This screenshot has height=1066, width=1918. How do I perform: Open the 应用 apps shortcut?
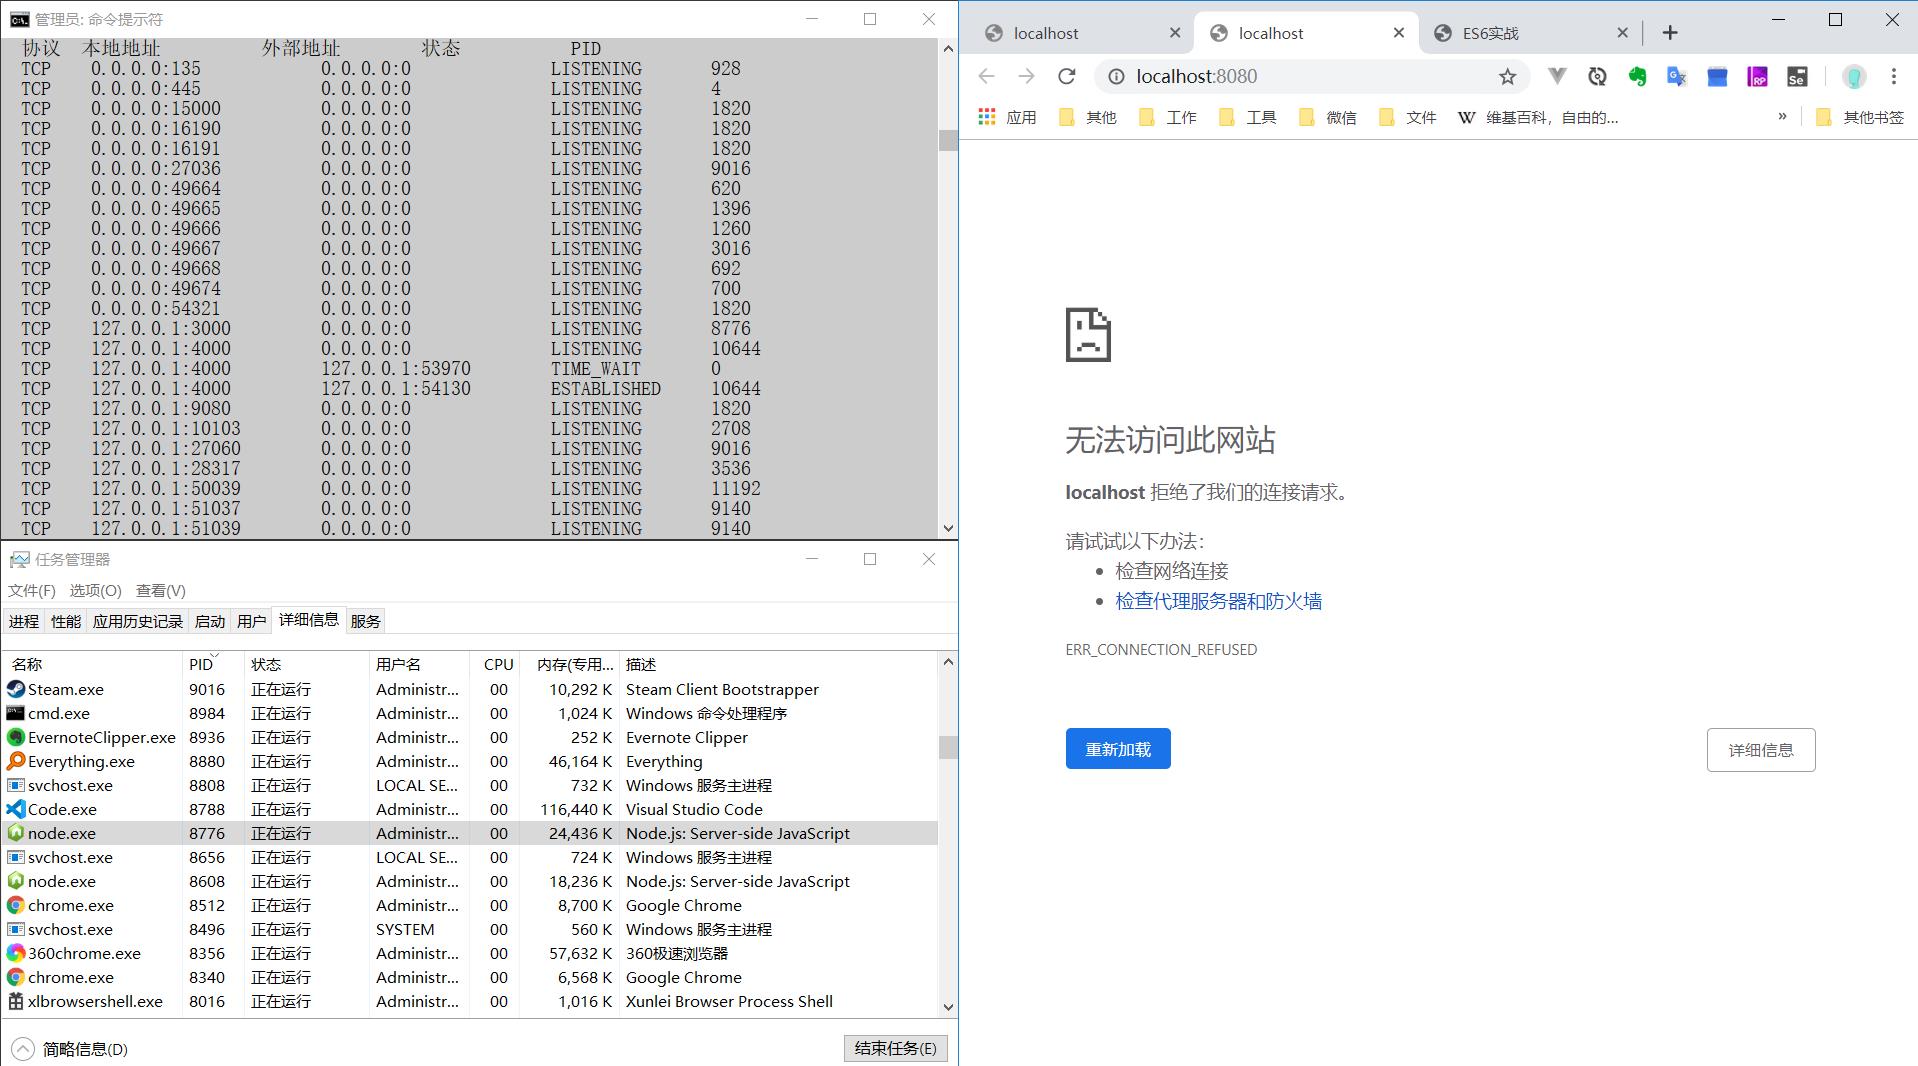pos(1007,117)
